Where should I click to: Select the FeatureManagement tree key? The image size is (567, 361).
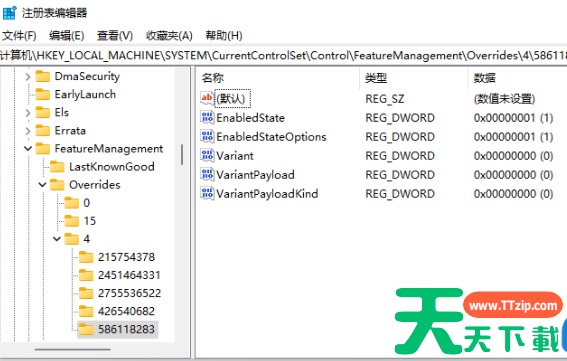coord(109,149)
